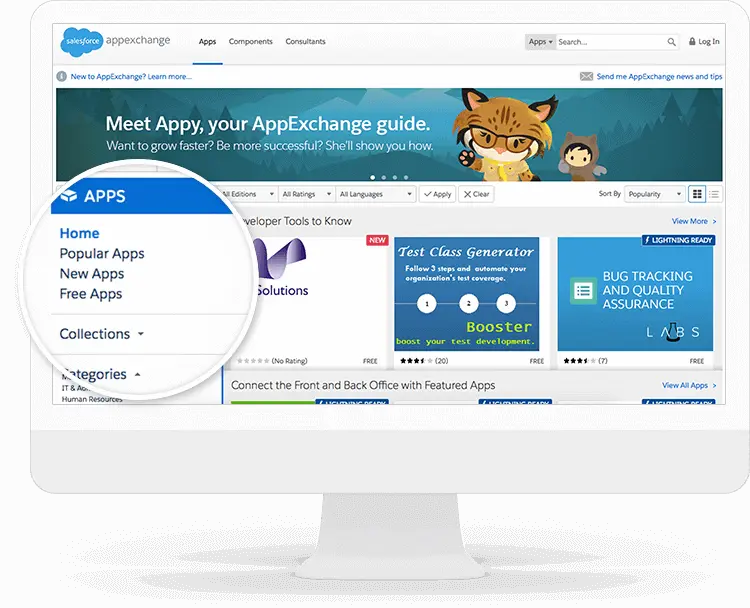This screenshot has height=608, width=750.
Task: Open the Sort By Popularity dropdown
Action: tap(654, 194)
